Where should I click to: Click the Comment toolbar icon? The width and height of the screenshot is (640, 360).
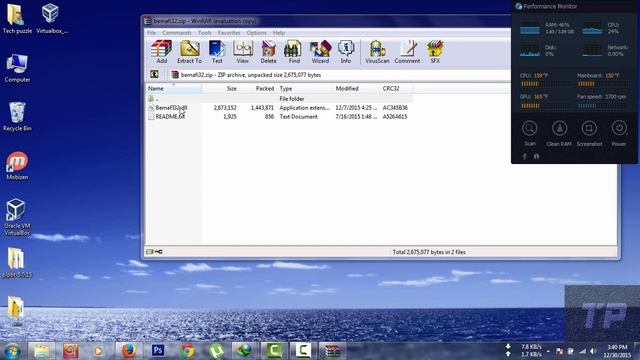407,52
